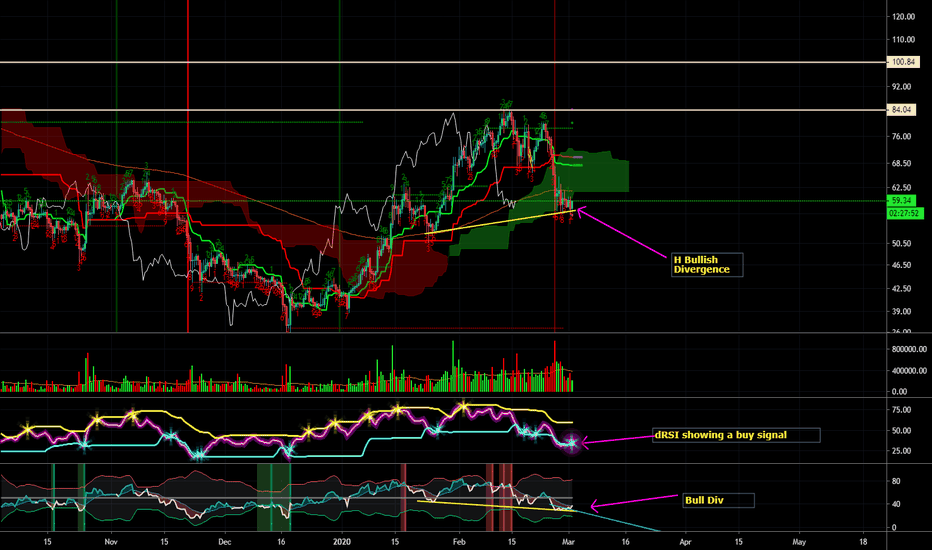Click the 25.00 level on dRSI scale

tap(901, 451)
